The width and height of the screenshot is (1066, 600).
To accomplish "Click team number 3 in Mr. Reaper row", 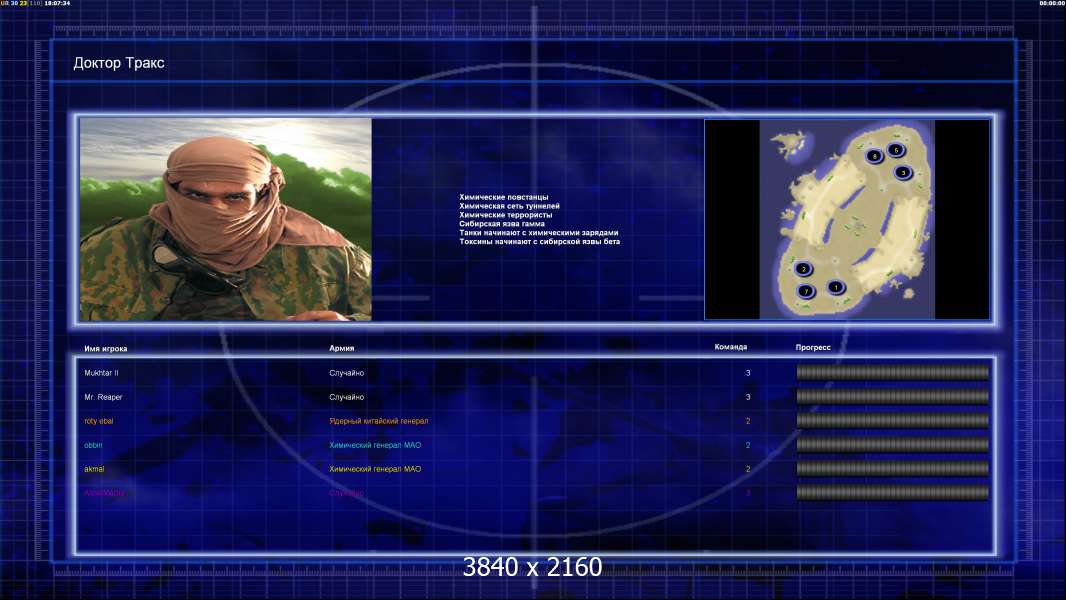I will tap(748, 397).
